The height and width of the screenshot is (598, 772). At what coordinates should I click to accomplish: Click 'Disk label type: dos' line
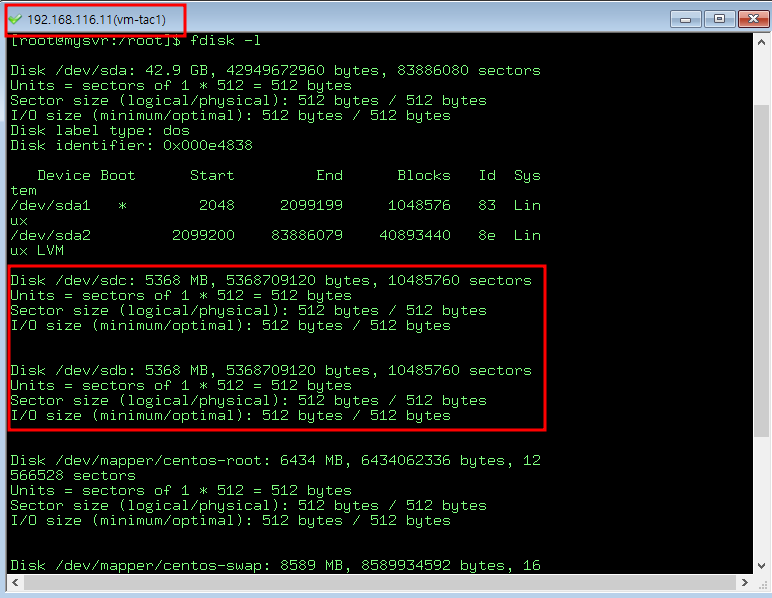coord(100,130)
